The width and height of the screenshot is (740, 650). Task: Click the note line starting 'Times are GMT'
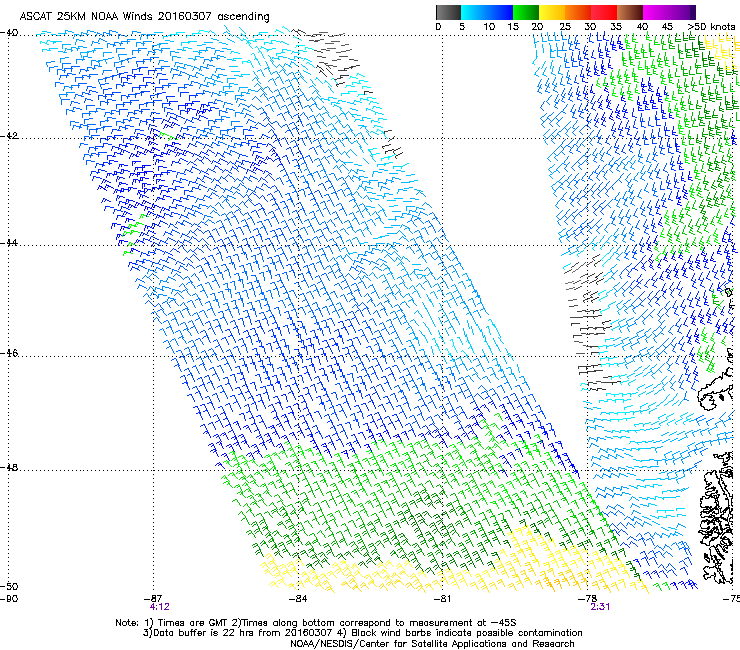click(x=316, y=623)
